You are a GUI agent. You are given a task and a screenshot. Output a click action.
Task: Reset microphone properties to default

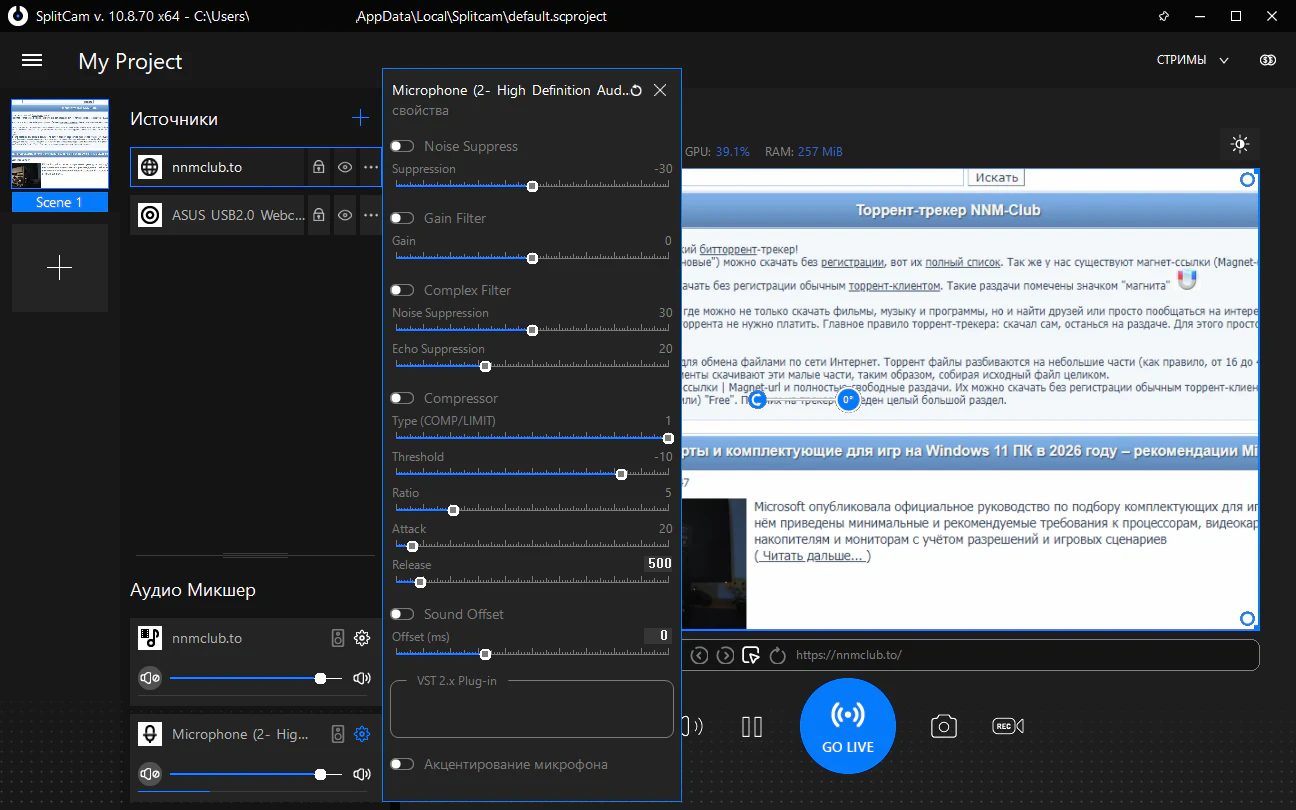tap(636, 91)
